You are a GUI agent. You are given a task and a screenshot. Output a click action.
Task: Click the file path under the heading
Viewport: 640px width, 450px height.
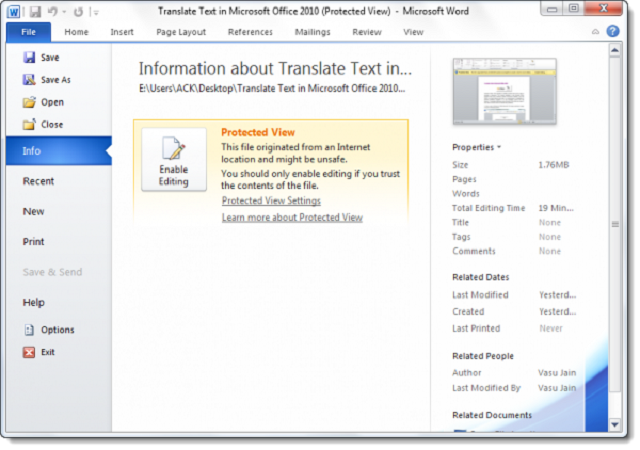[272, 88]
